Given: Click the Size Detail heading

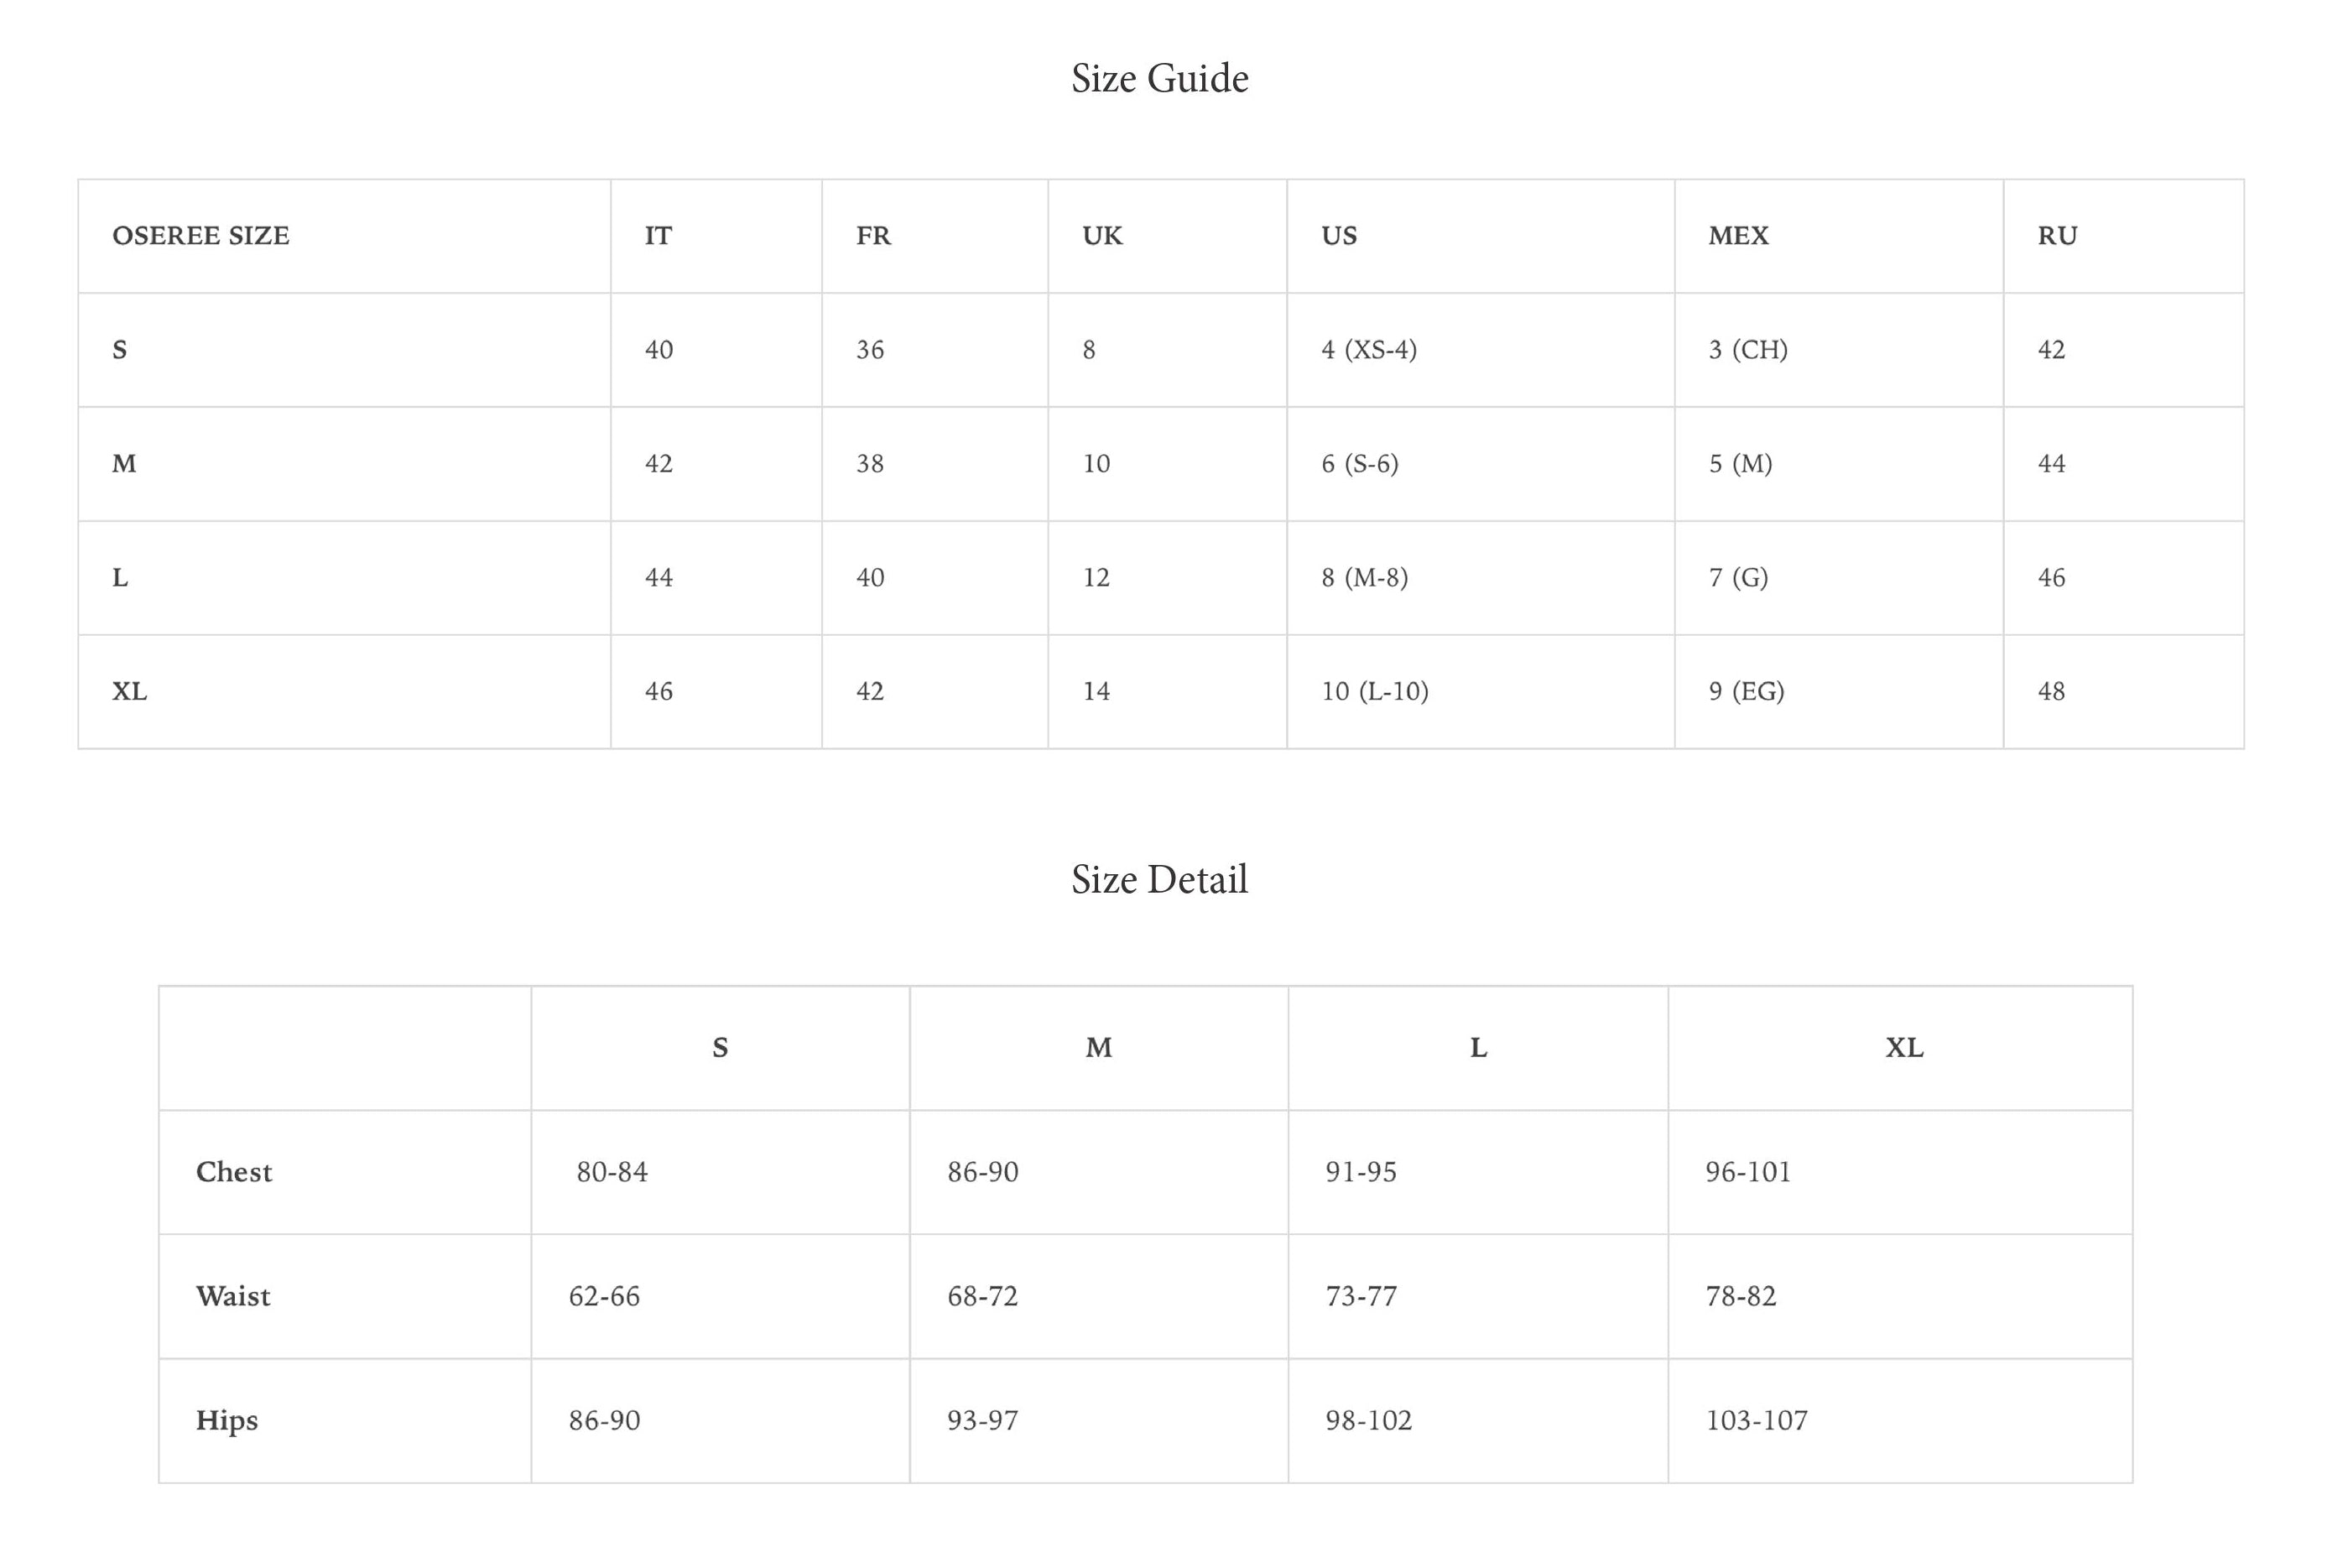Looking at the screenshot, I should coord(1160,880).
